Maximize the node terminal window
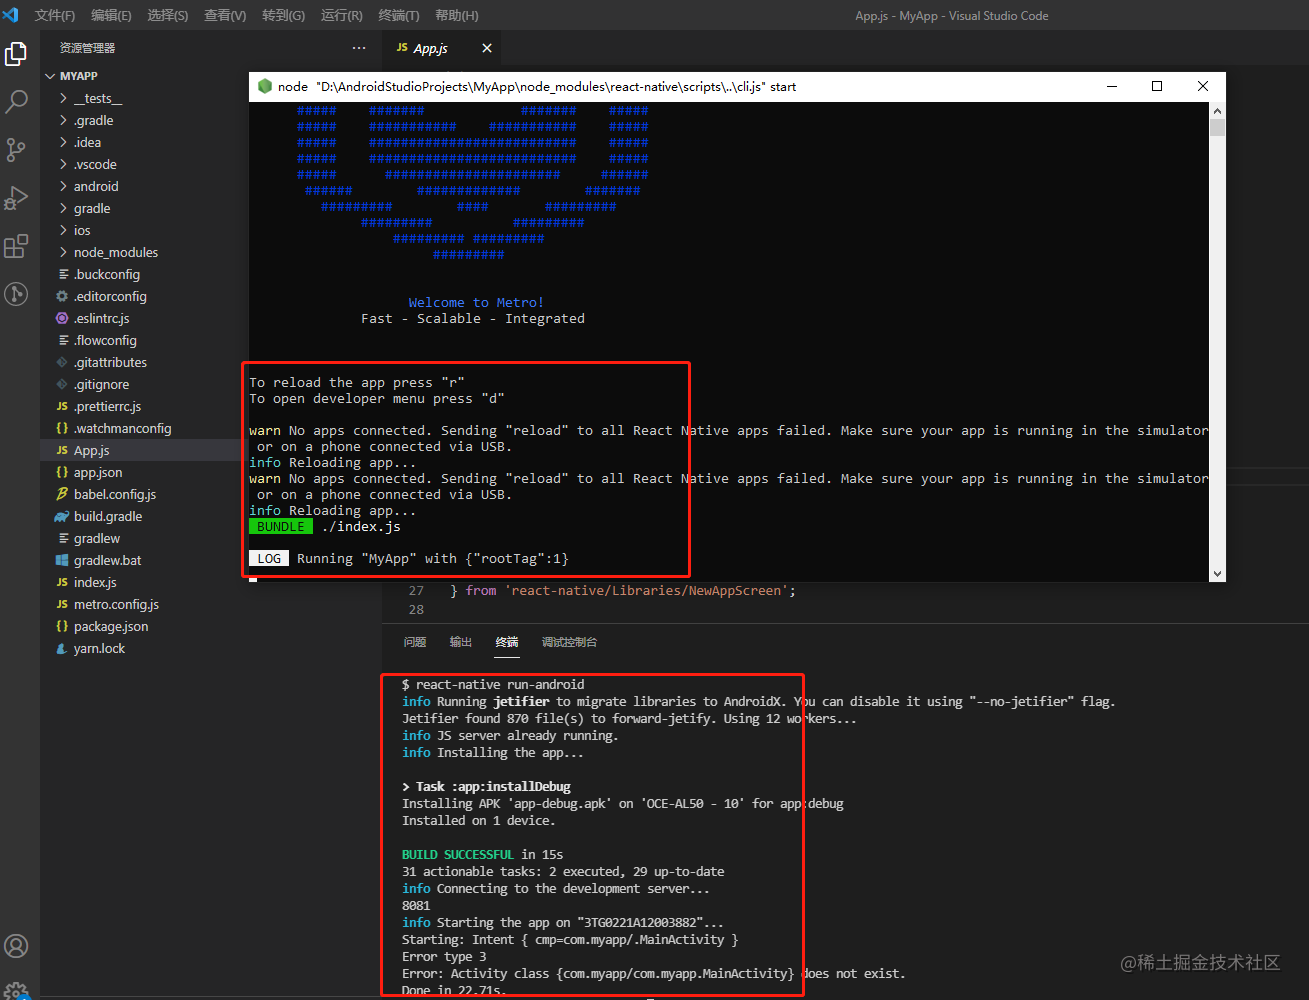 (x=1157, y=86)
